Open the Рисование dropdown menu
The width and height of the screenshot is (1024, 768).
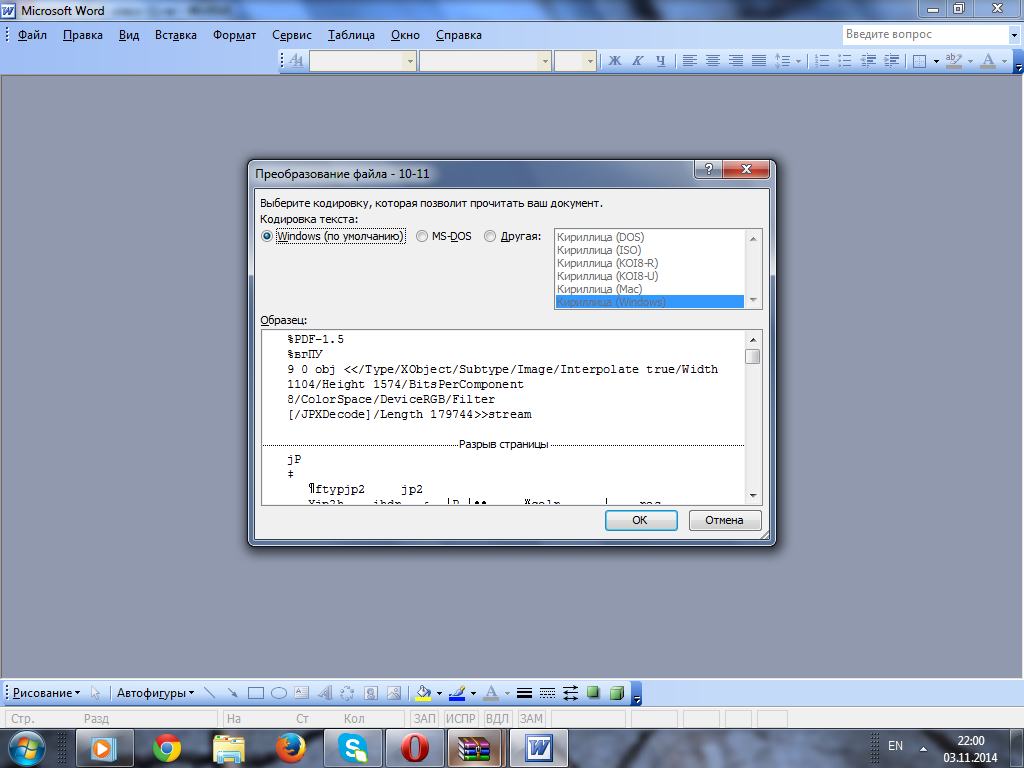click(47, 692)
